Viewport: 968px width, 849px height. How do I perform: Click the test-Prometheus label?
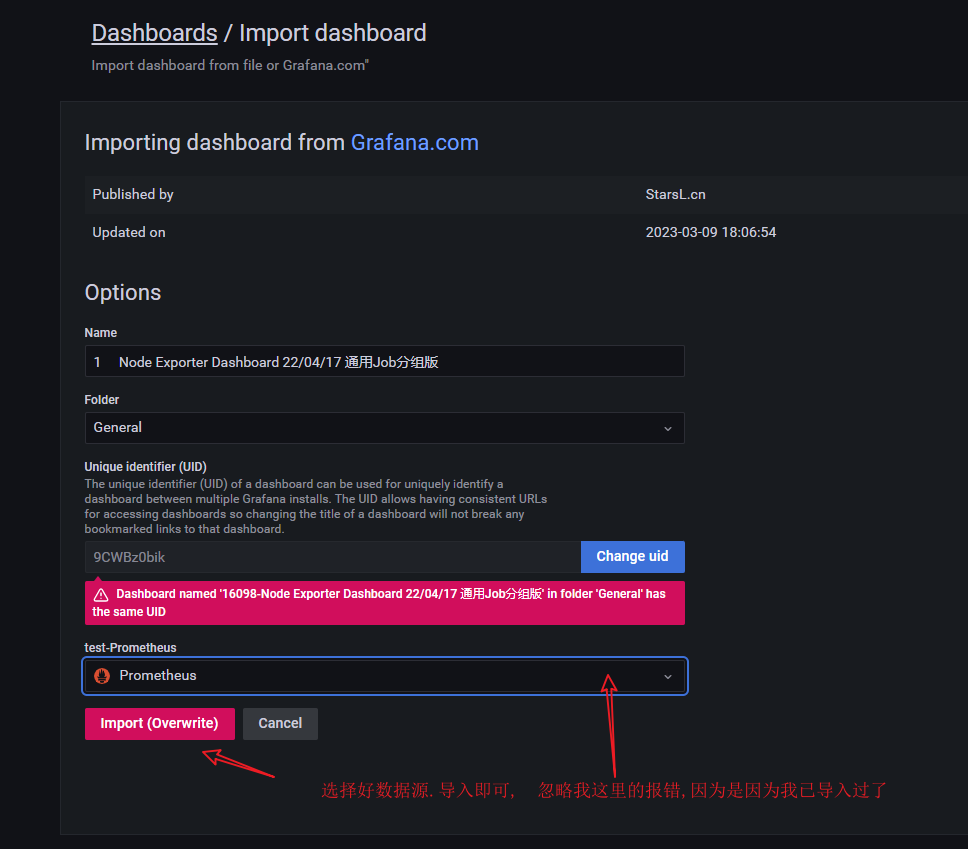(x=130, y=648)
